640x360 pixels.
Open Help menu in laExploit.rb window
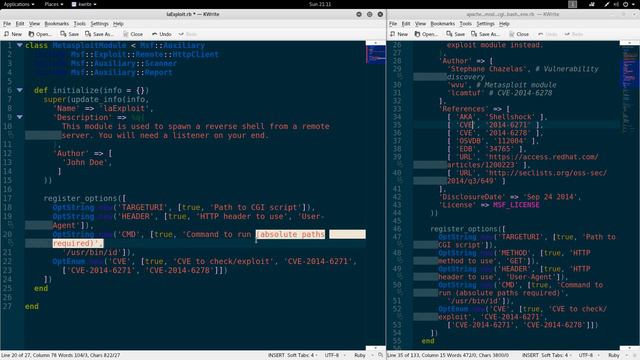118,24
